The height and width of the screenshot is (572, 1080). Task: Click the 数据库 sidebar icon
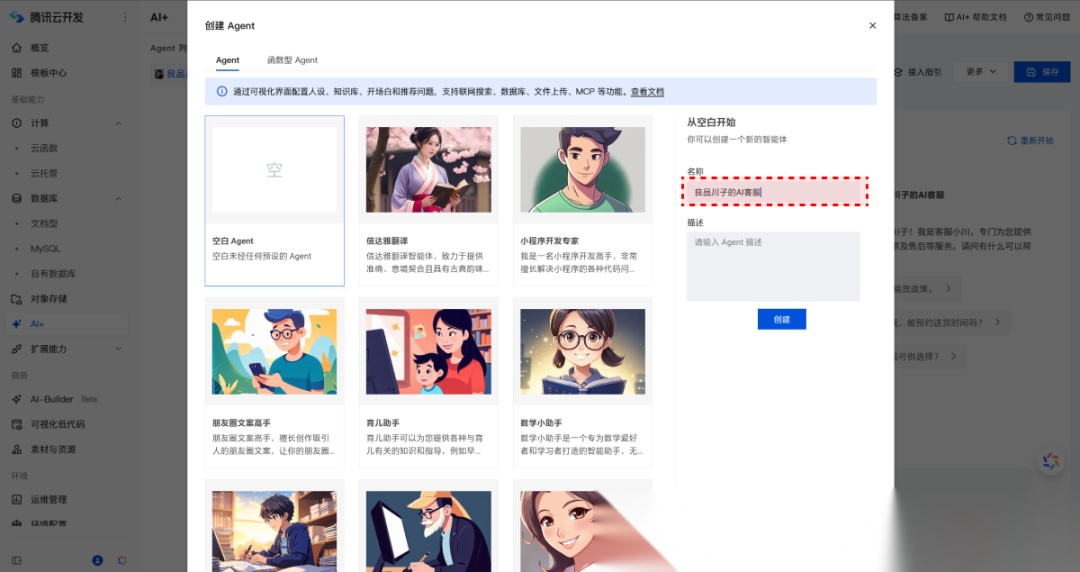[x=17, y=198]
